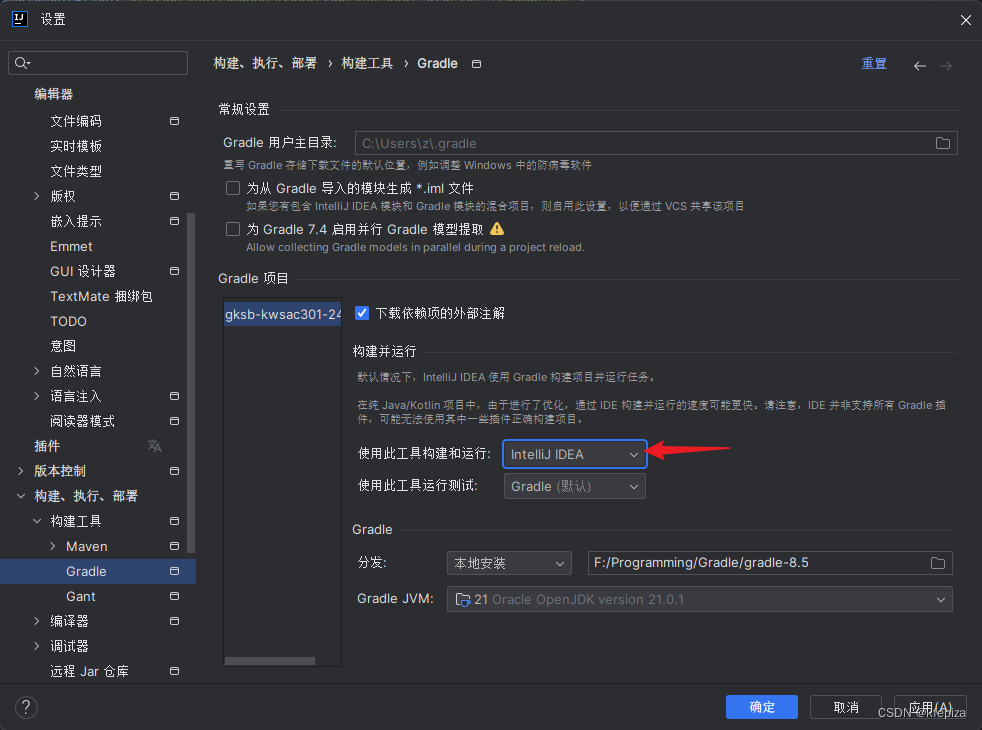Expand the Maven tree node
This screenshot has height=730, width=982.
53,546
